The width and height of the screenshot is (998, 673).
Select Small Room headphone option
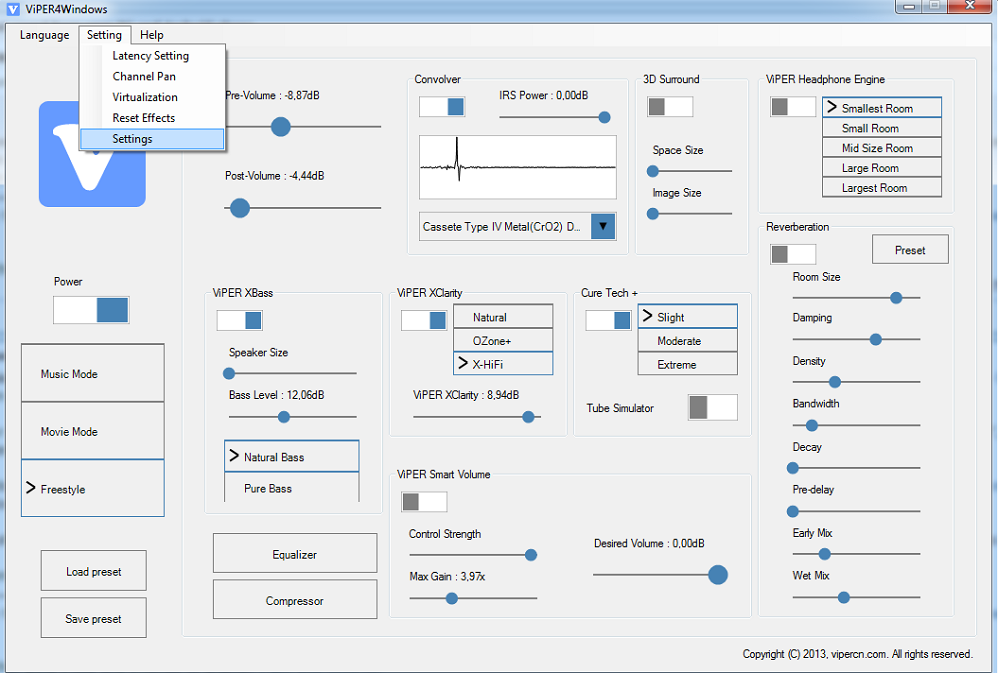tap(882, 128)
